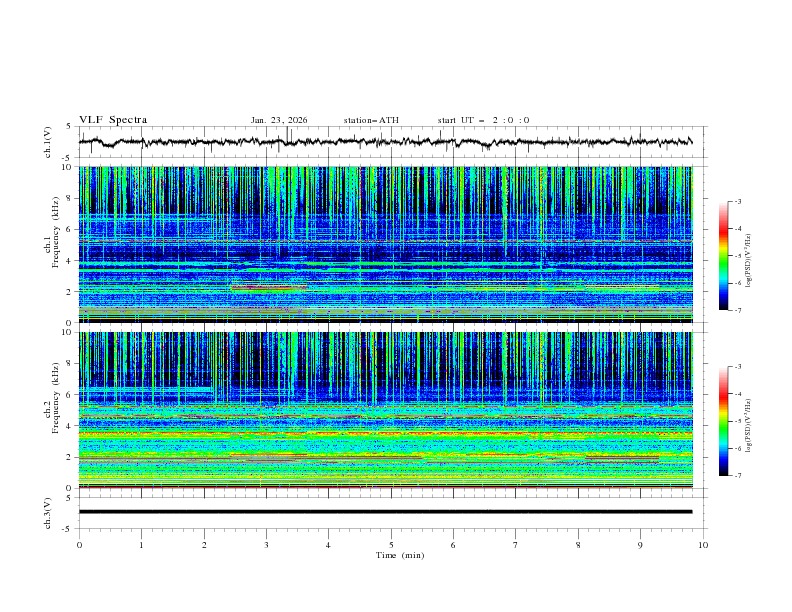Click the start UT time label
The width and height of the screenshot is (792, 612).
click(x=483, y=120)
